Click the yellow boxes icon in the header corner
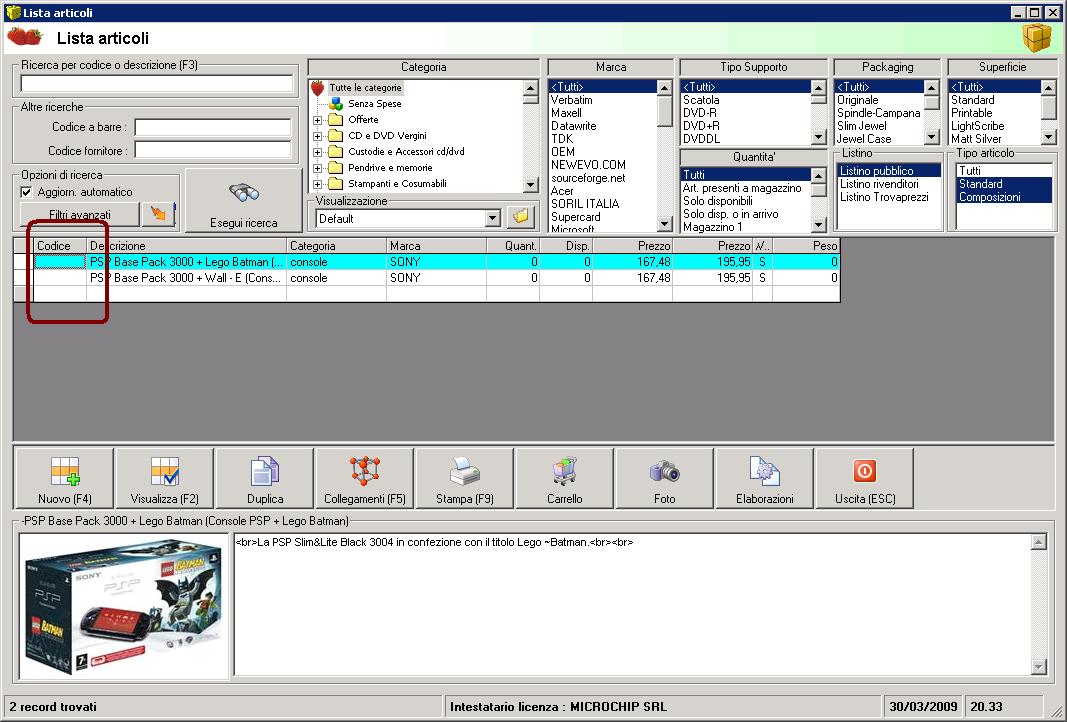This screenshot has height=722, width=1067. 1036,37
